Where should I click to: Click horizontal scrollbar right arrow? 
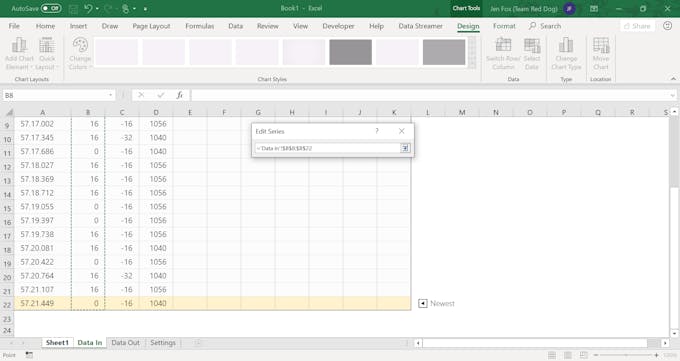click(x=665, y=343)
